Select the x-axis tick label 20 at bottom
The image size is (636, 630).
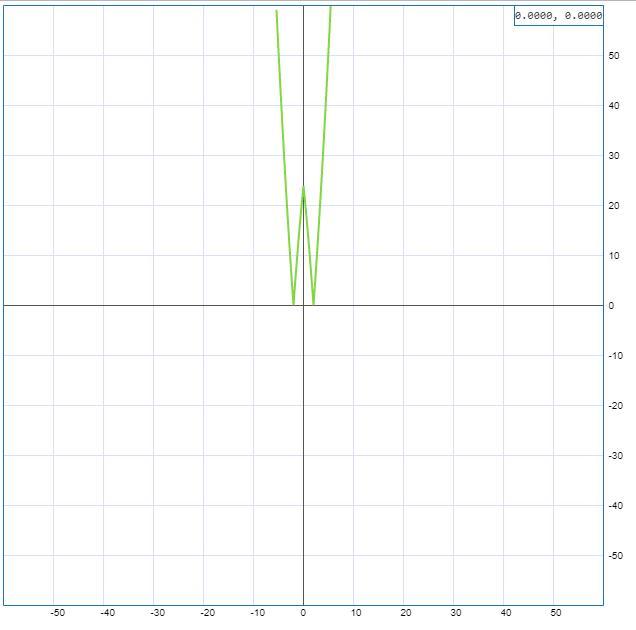point(406,613)
